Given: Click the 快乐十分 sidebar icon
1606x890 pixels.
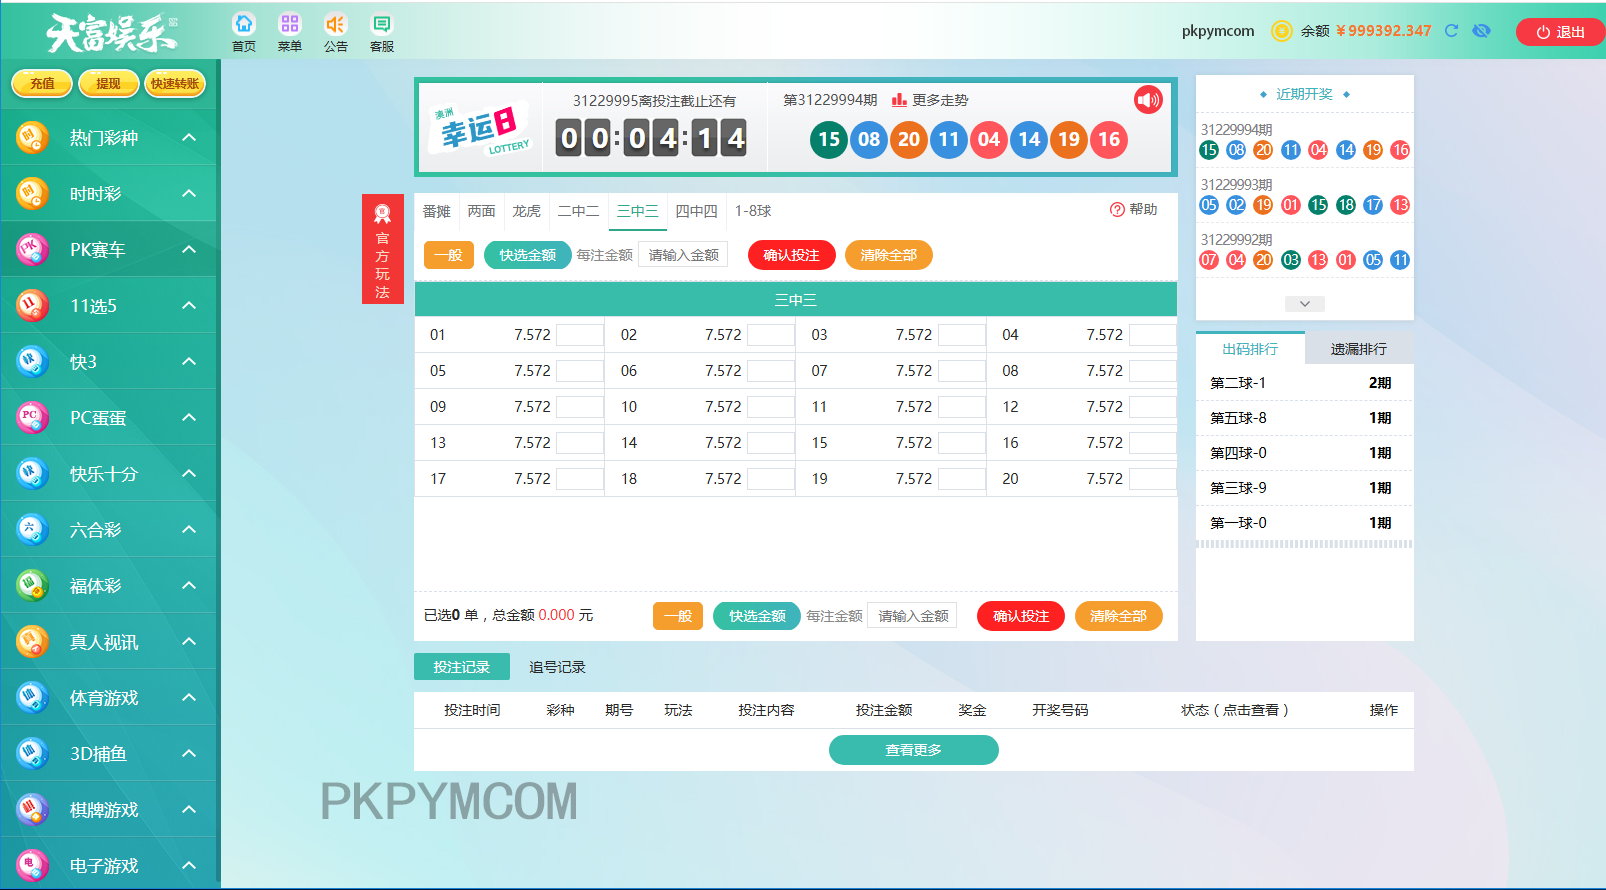Looking at the screenshot, I should 32,473.
